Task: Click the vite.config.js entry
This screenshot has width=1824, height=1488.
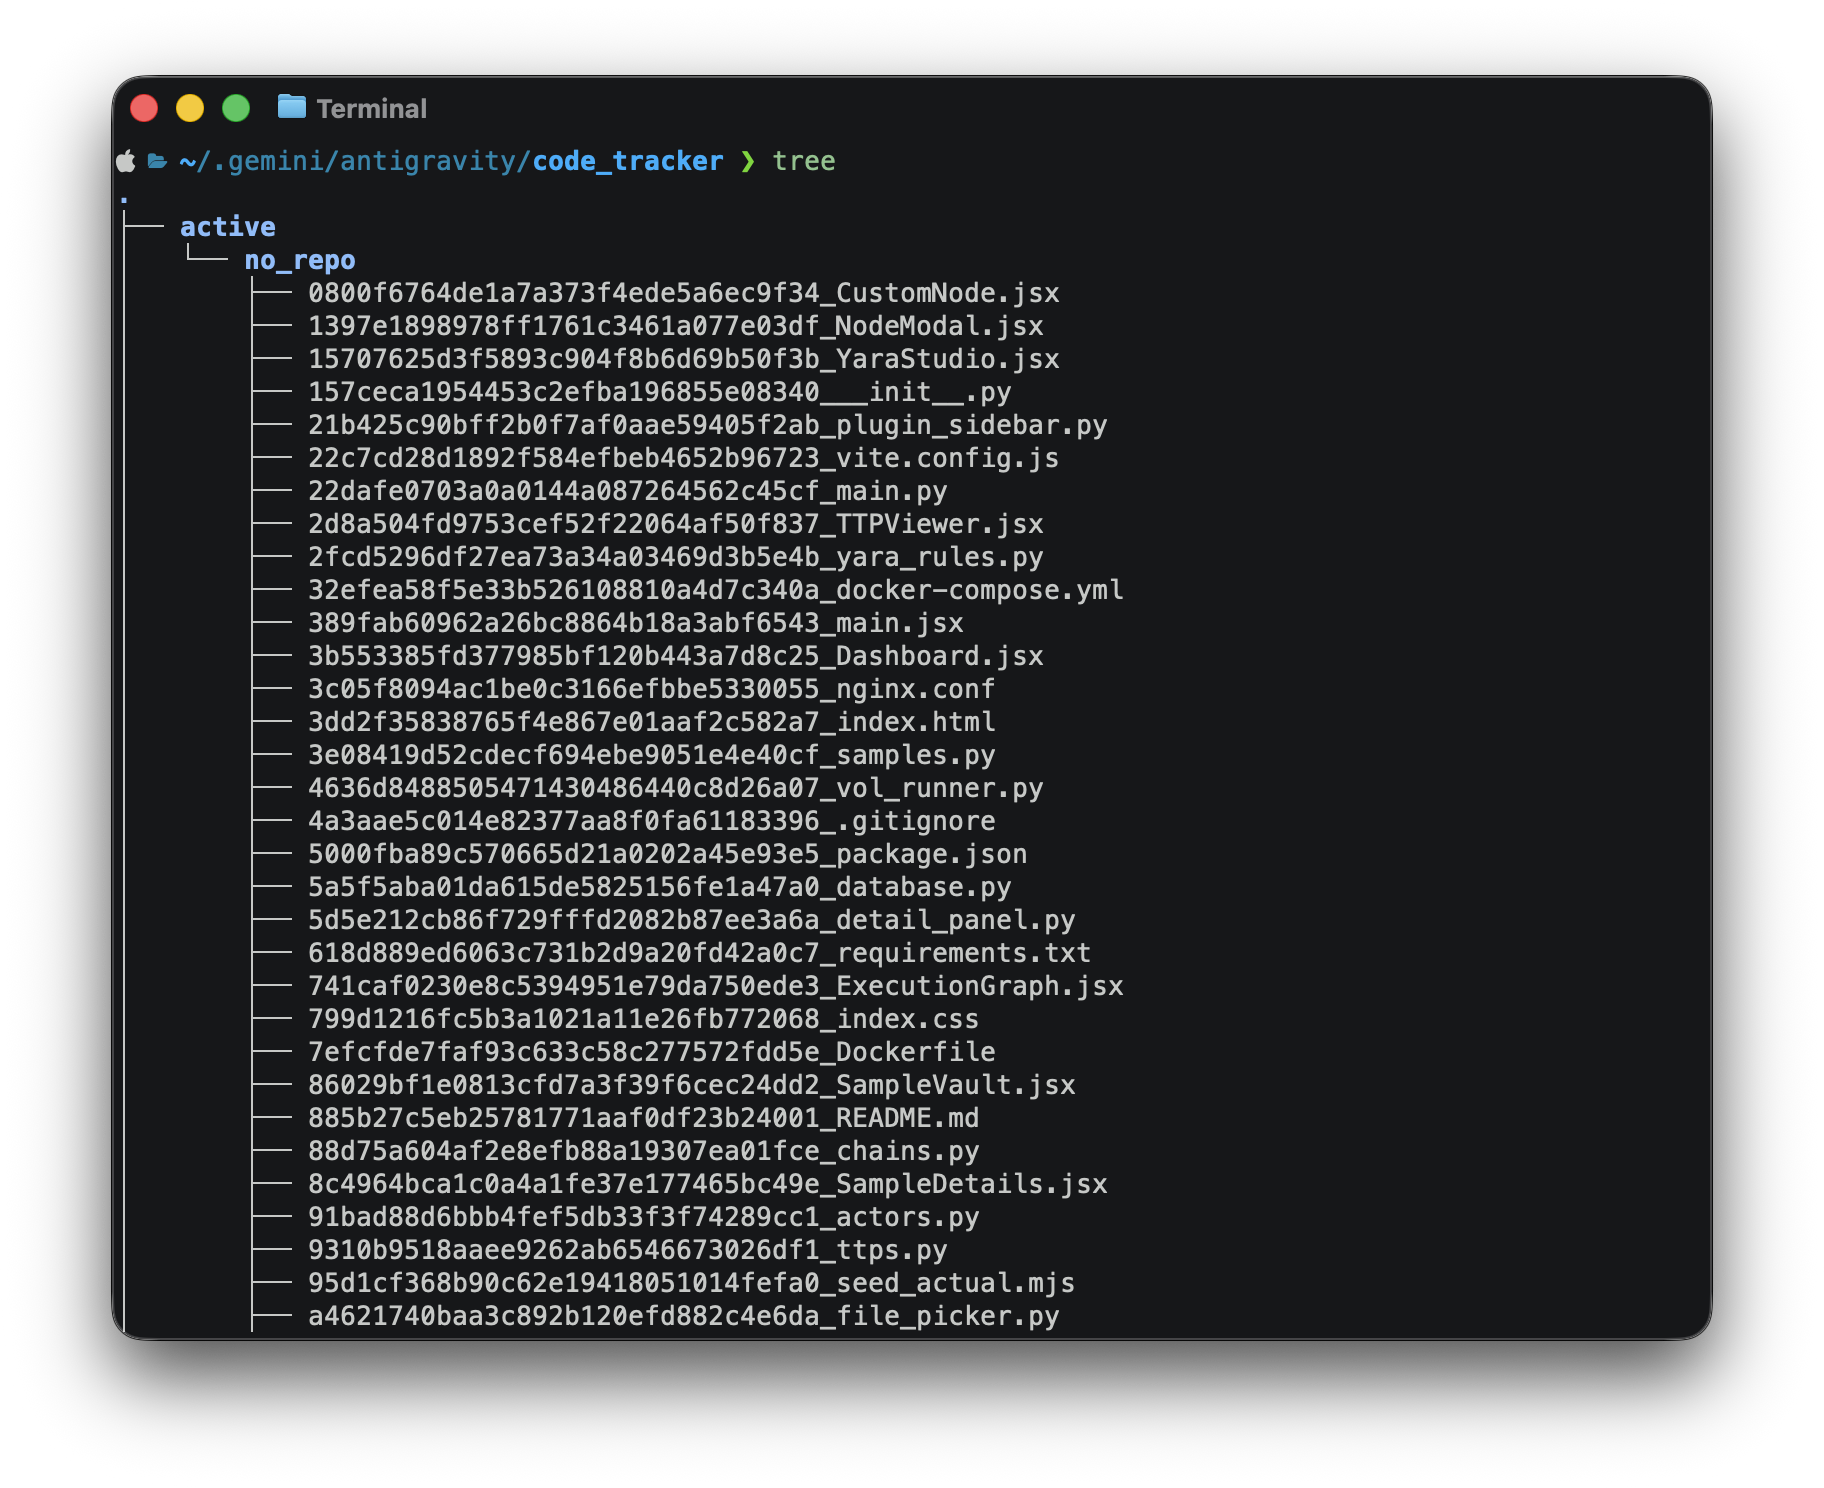Action: 683,458
